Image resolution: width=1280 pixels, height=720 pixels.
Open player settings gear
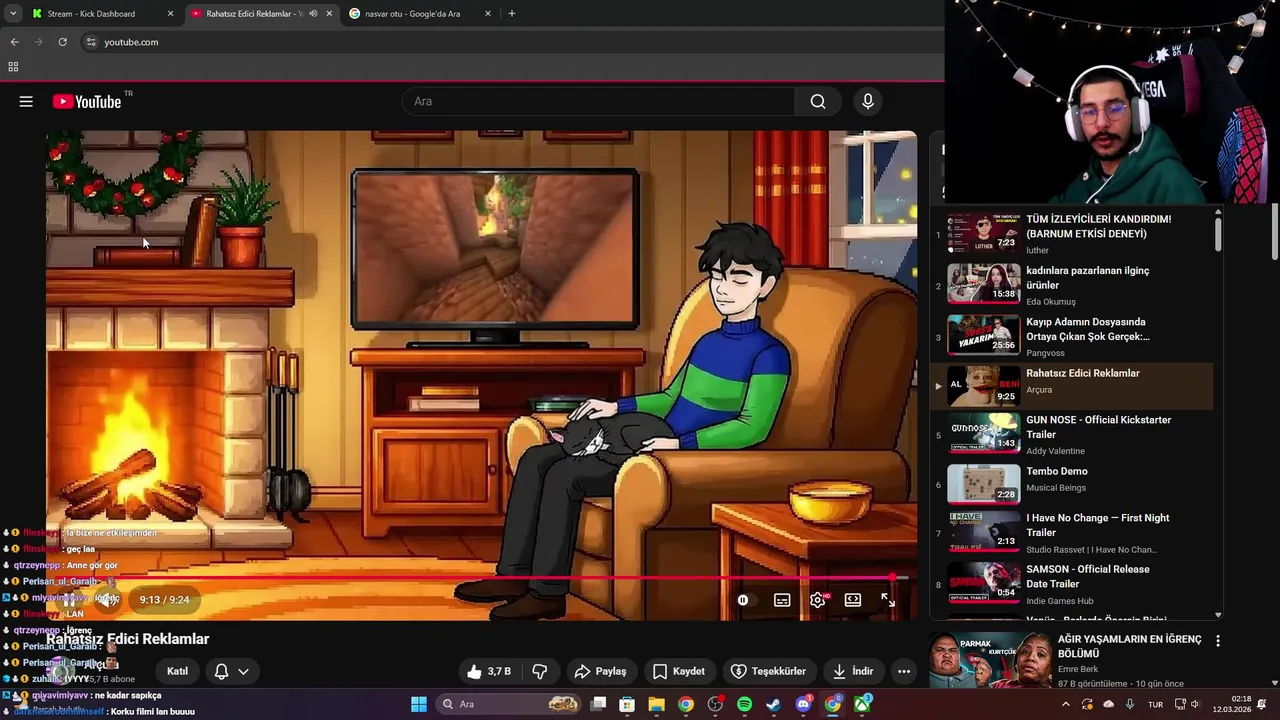pyautogui.click(x=818, y=600)
